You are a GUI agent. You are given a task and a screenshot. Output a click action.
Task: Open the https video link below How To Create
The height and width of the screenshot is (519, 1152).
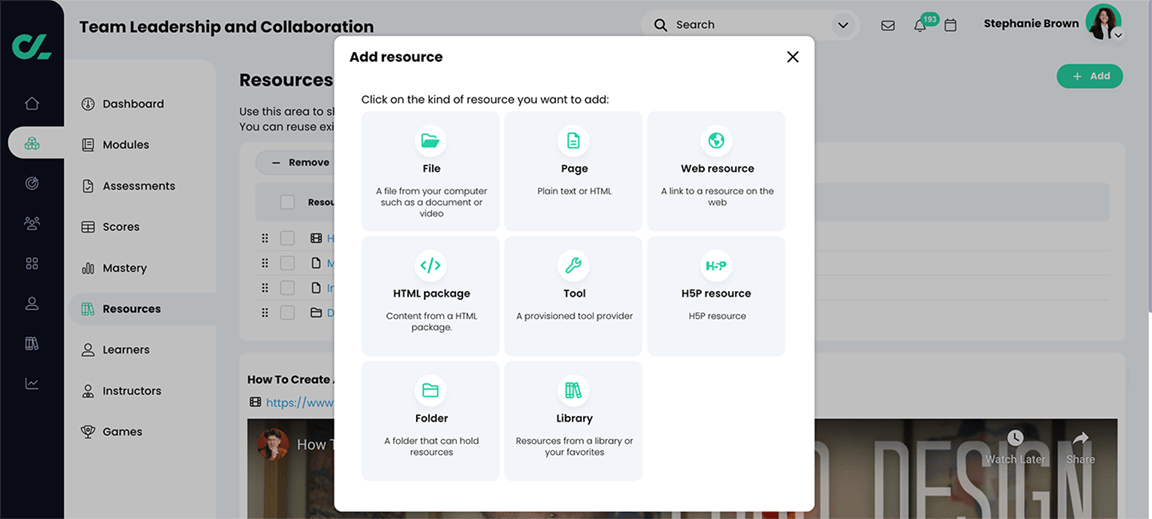tap(300, 402)
